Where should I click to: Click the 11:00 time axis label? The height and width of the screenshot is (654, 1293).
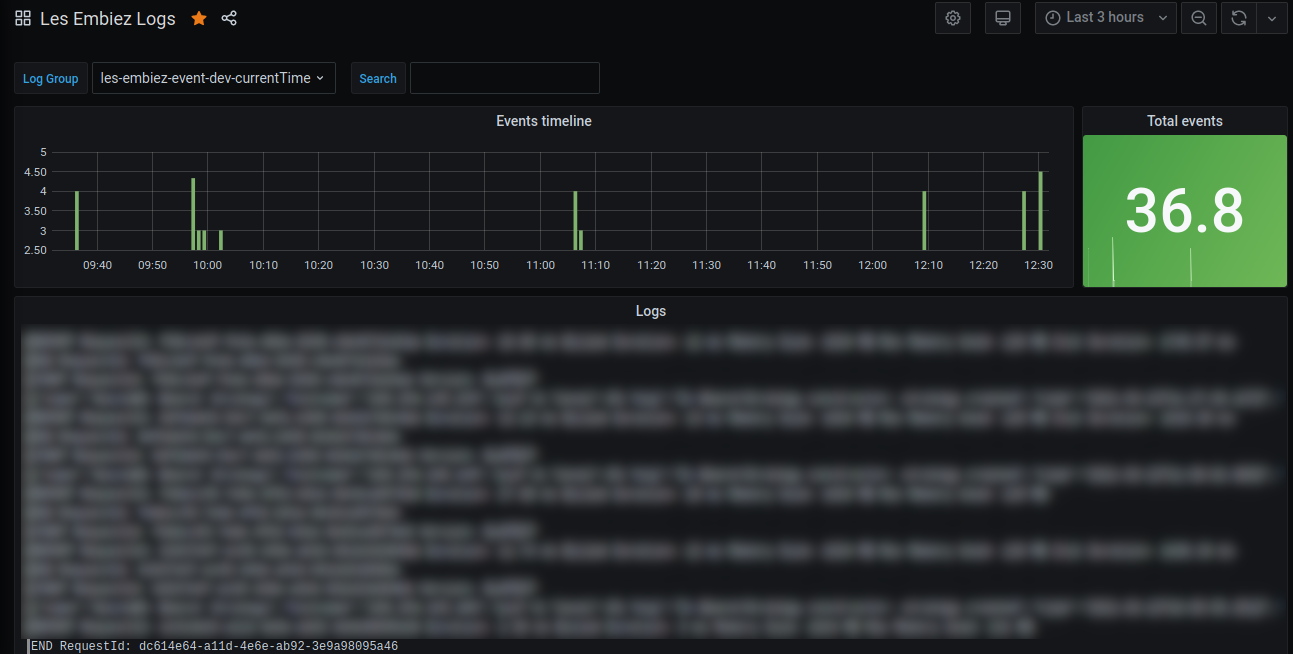(x=540, y=265)
